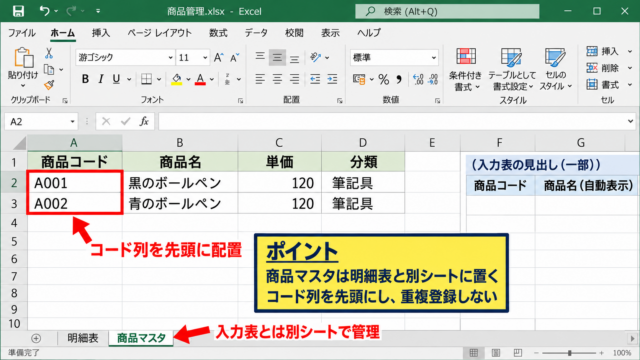Open font color dropdown arrow

point(212,79)
